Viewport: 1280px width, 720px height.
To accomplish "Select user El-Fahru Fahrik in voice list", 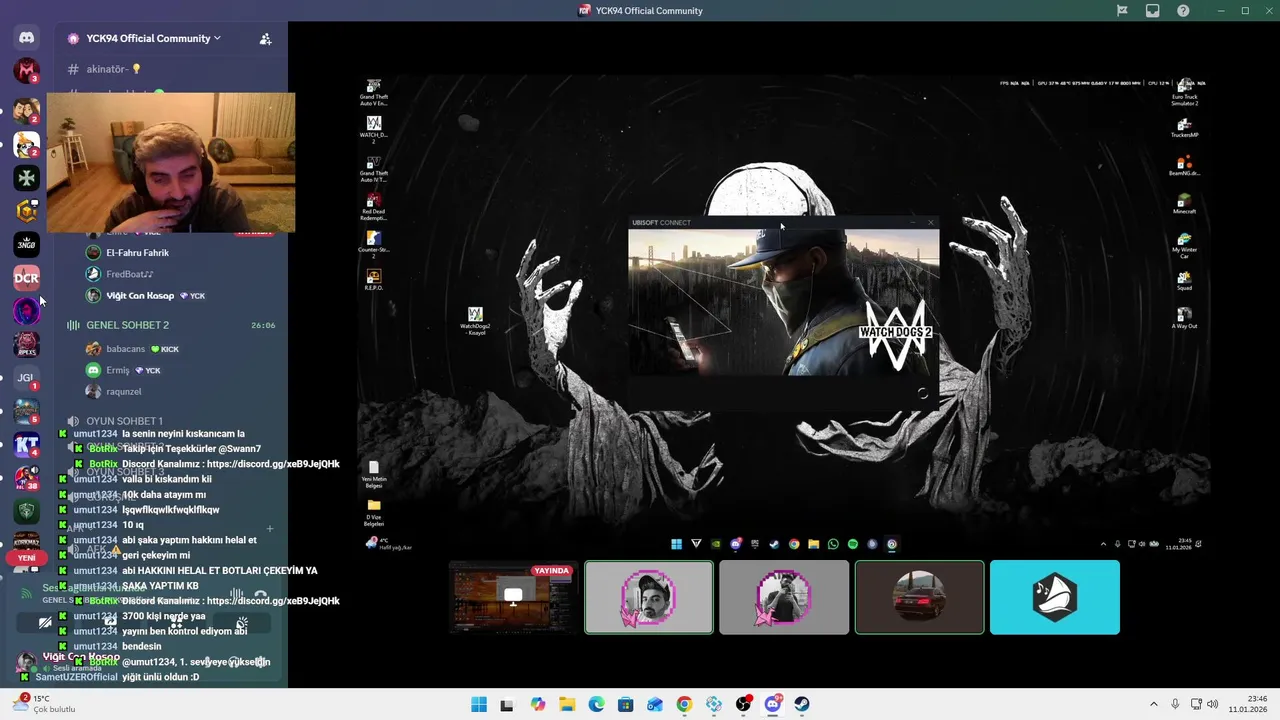I will [137, 253].
